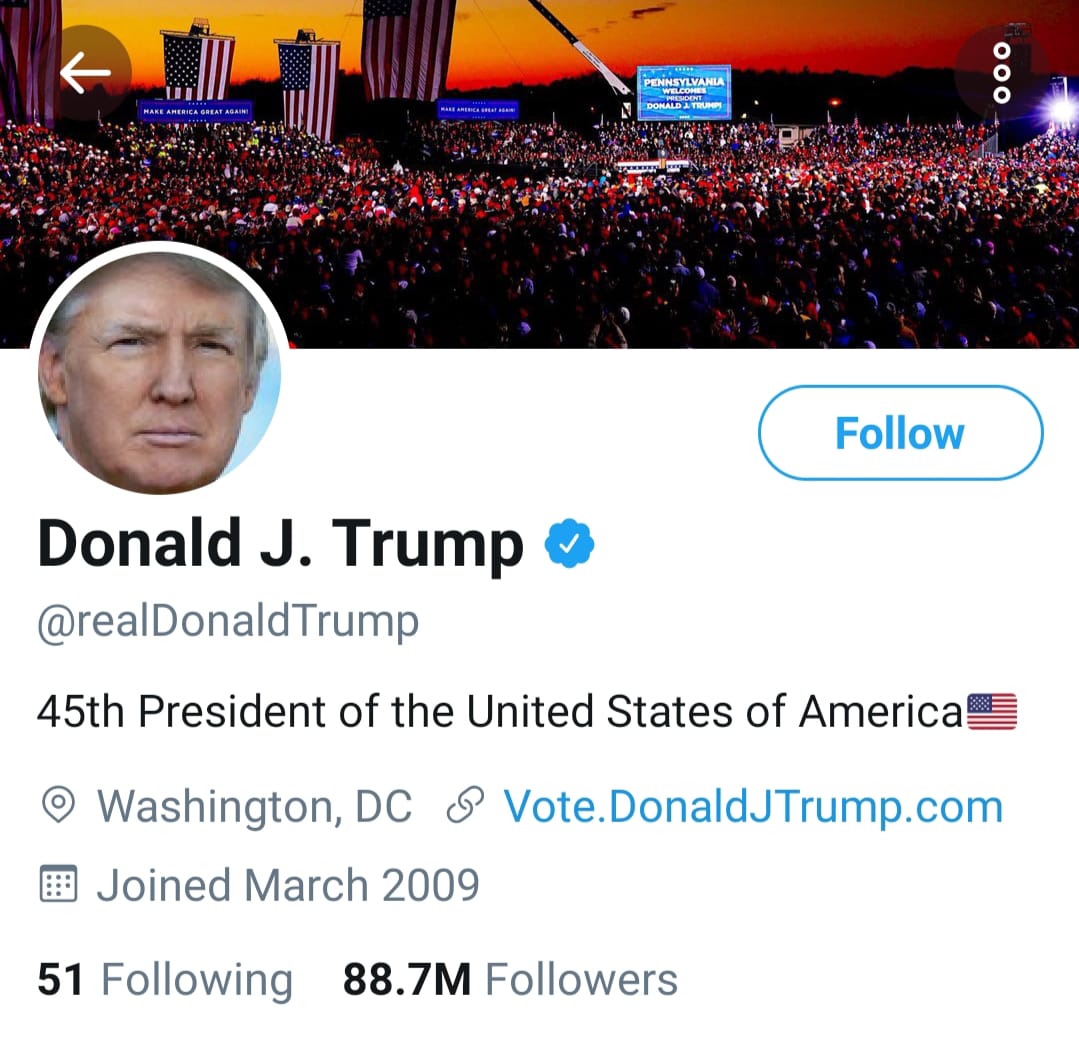Open the circular profile picture
Screen dimensions: 1079x1037
click(x=160, y=371)
